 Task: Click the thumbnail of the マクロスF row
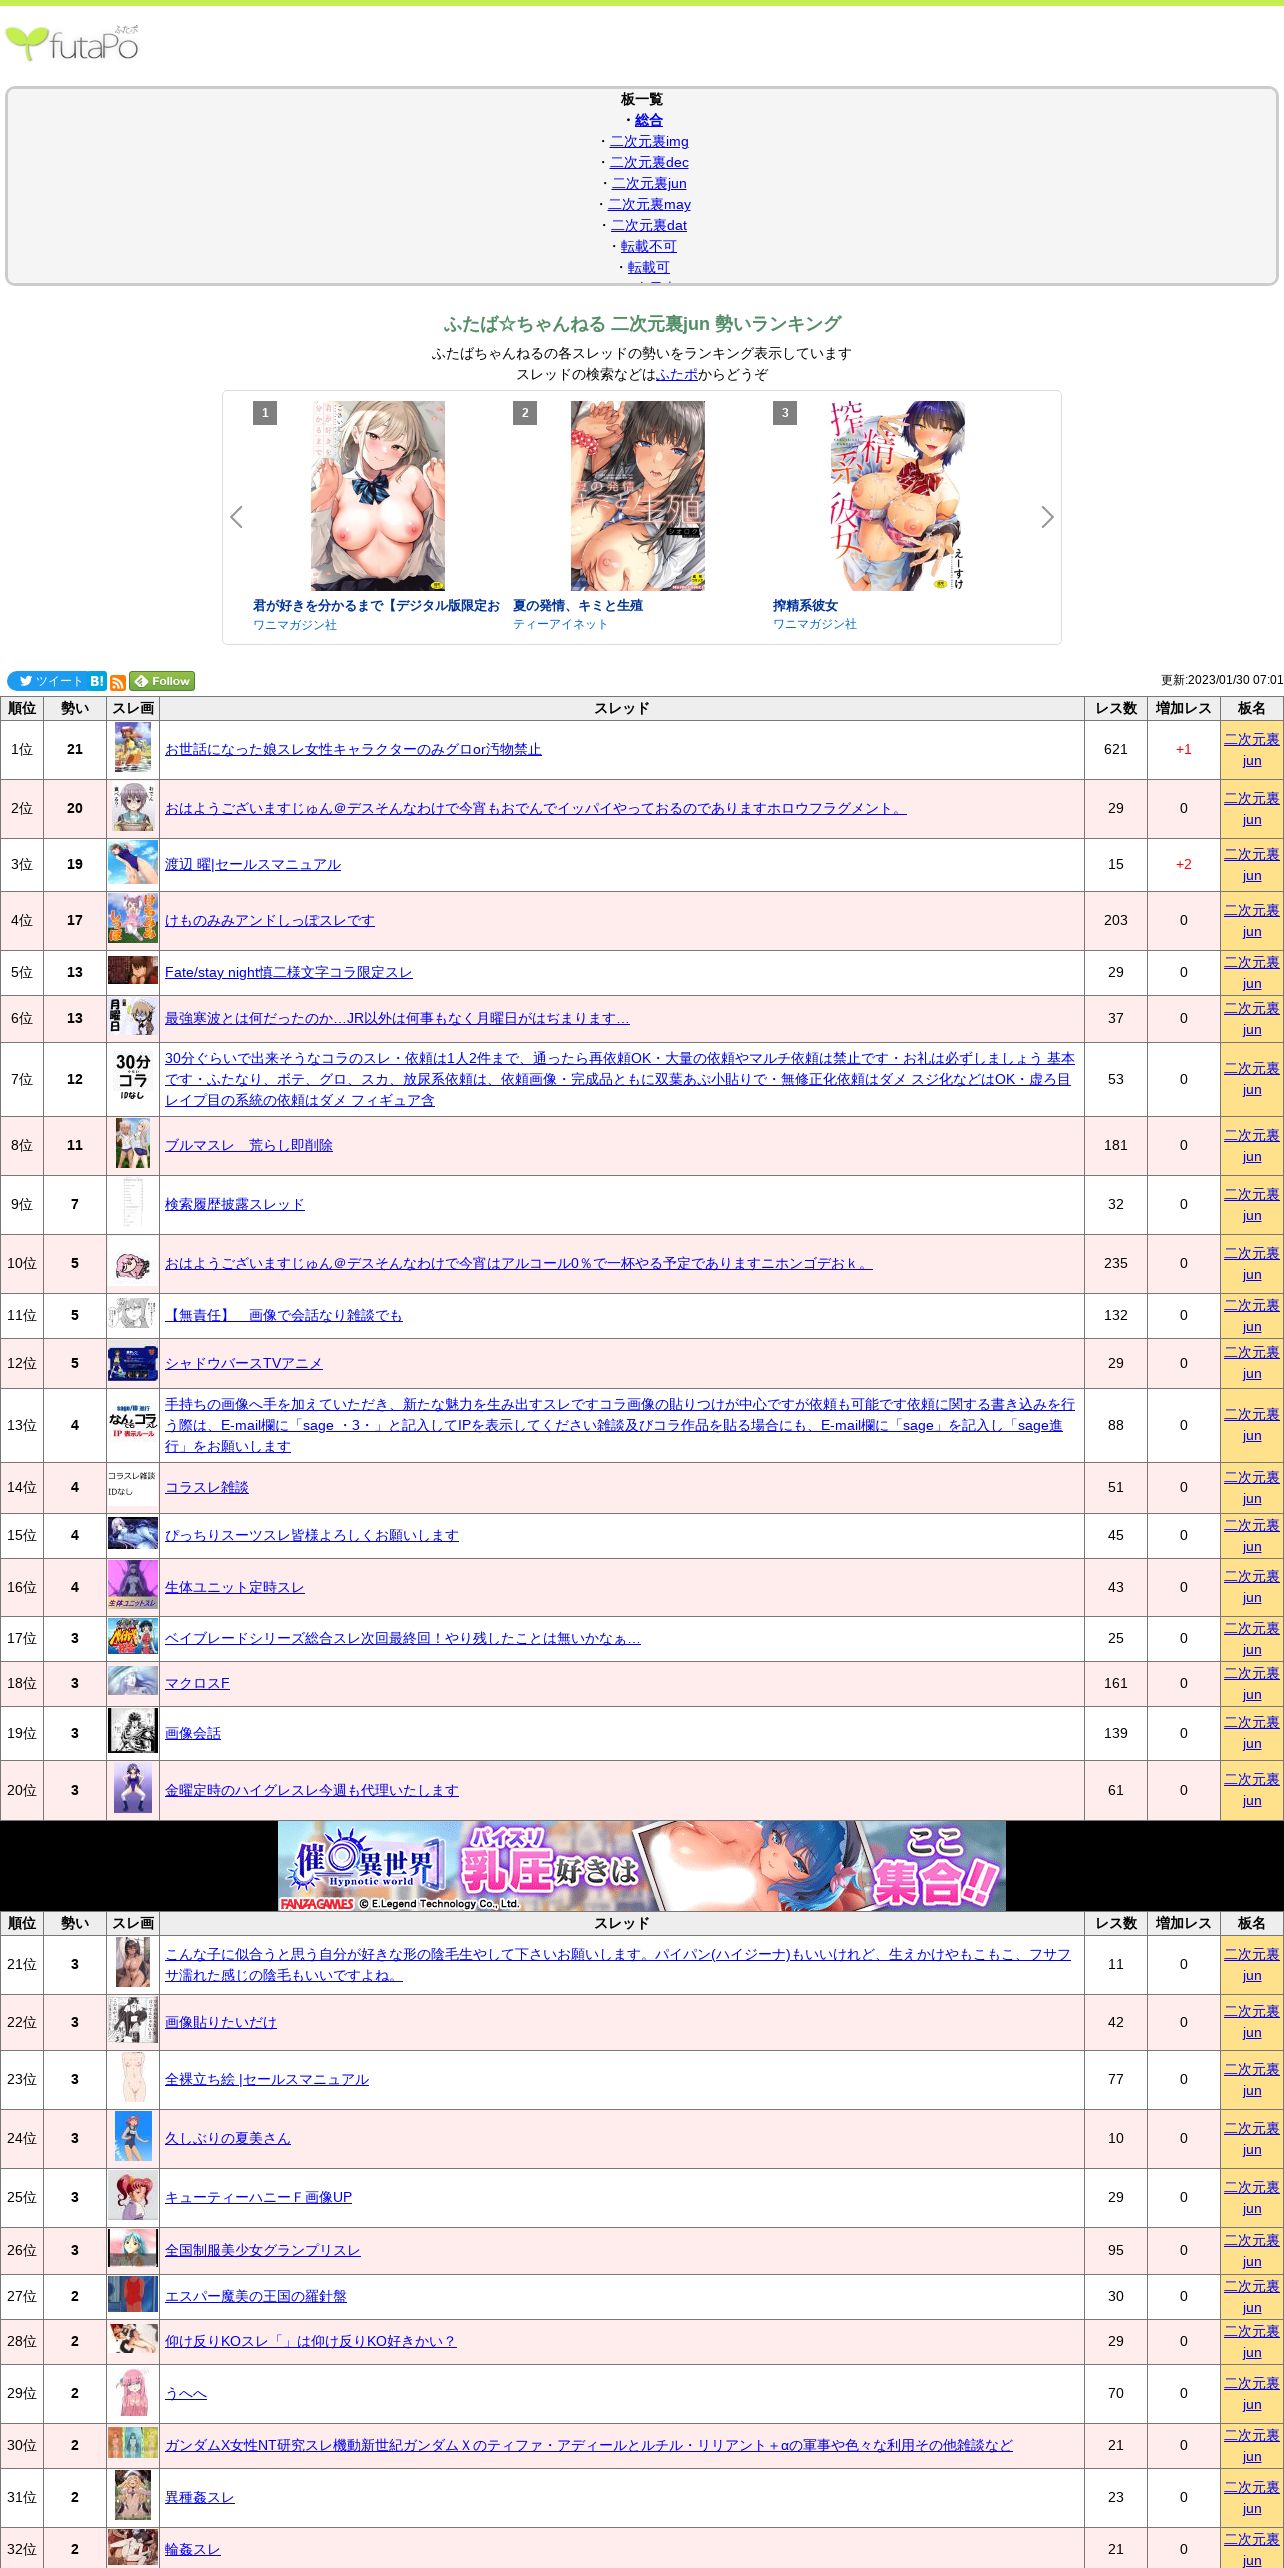pos(133,1681)
